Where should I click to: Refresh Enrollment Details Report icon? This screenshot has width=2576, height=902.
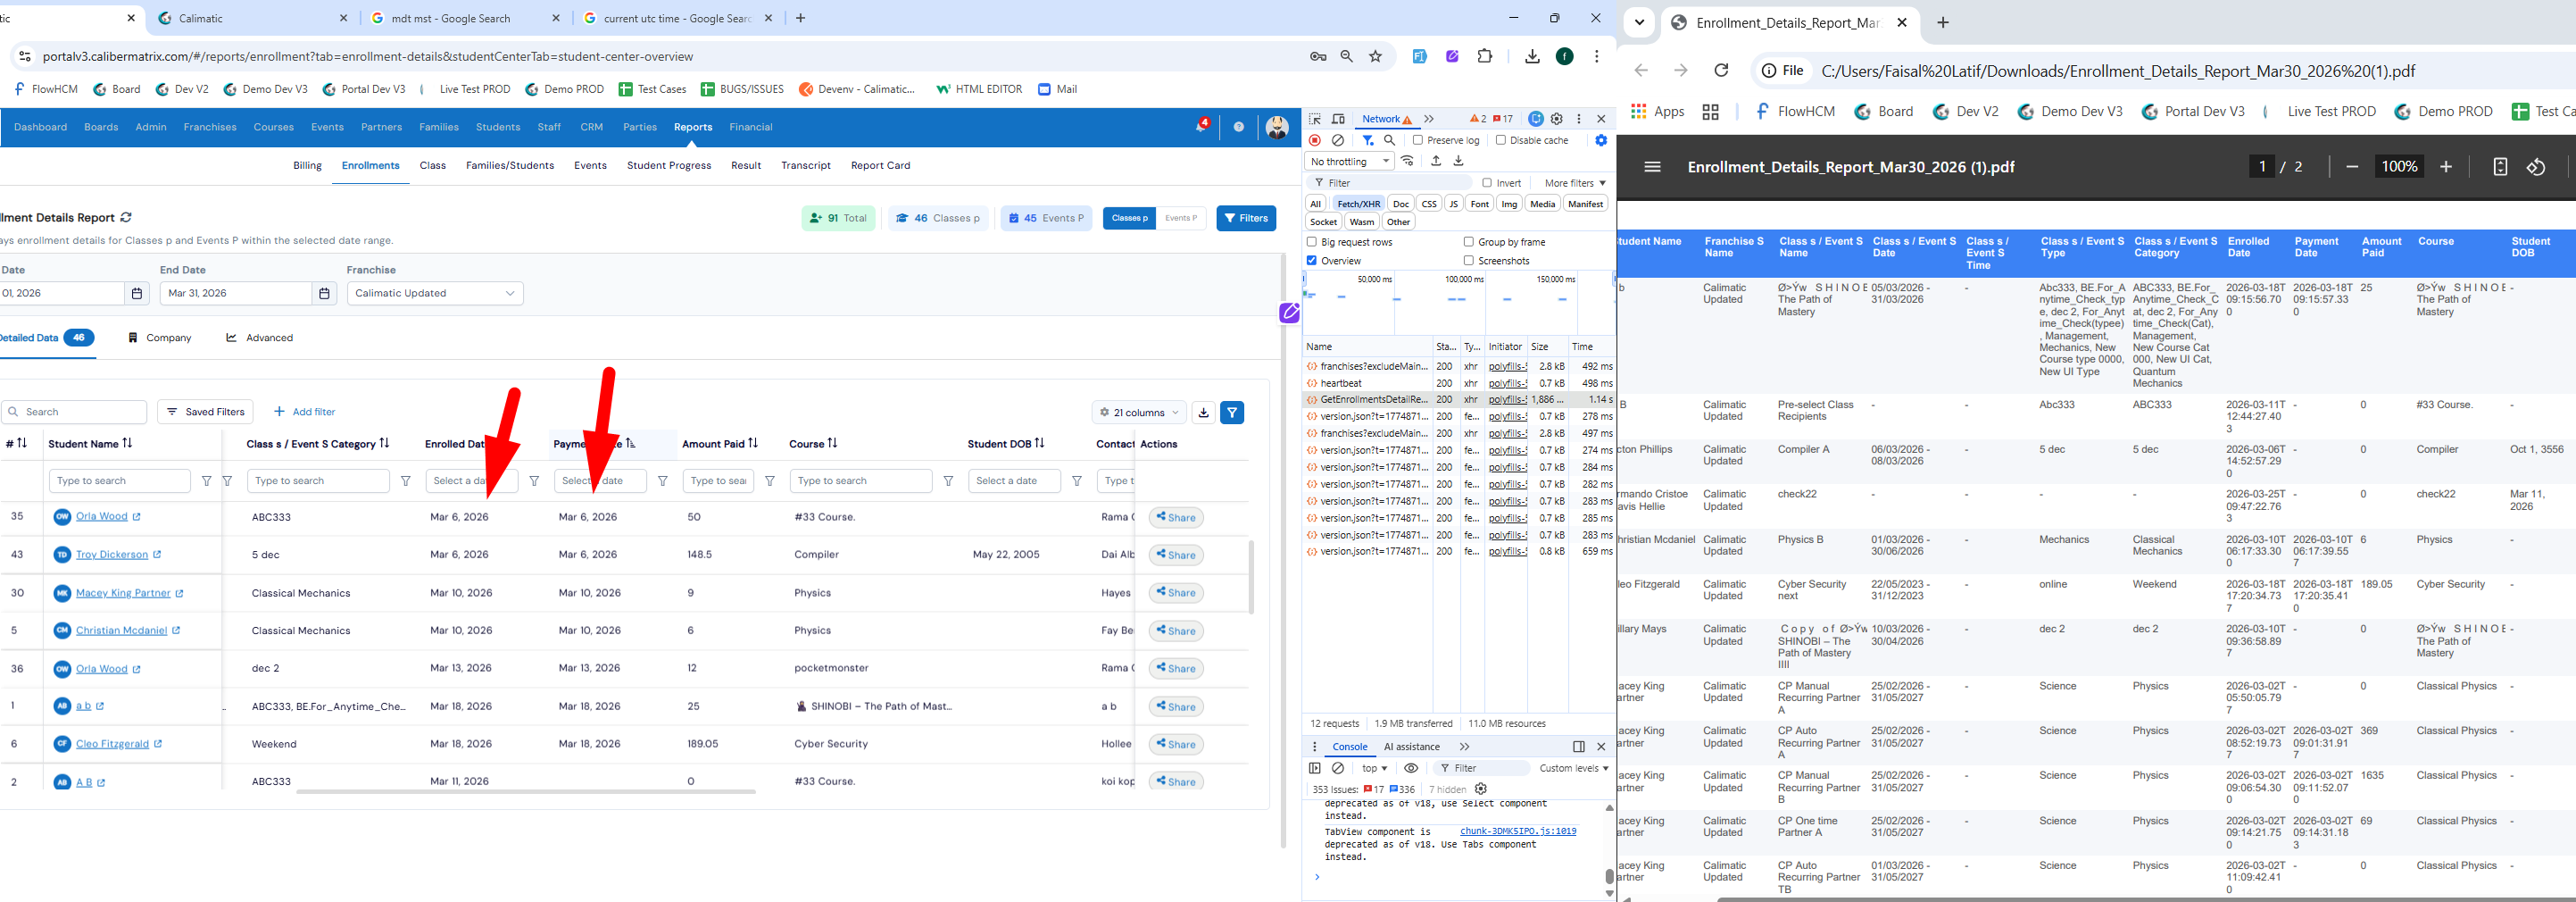click(126, 217)
